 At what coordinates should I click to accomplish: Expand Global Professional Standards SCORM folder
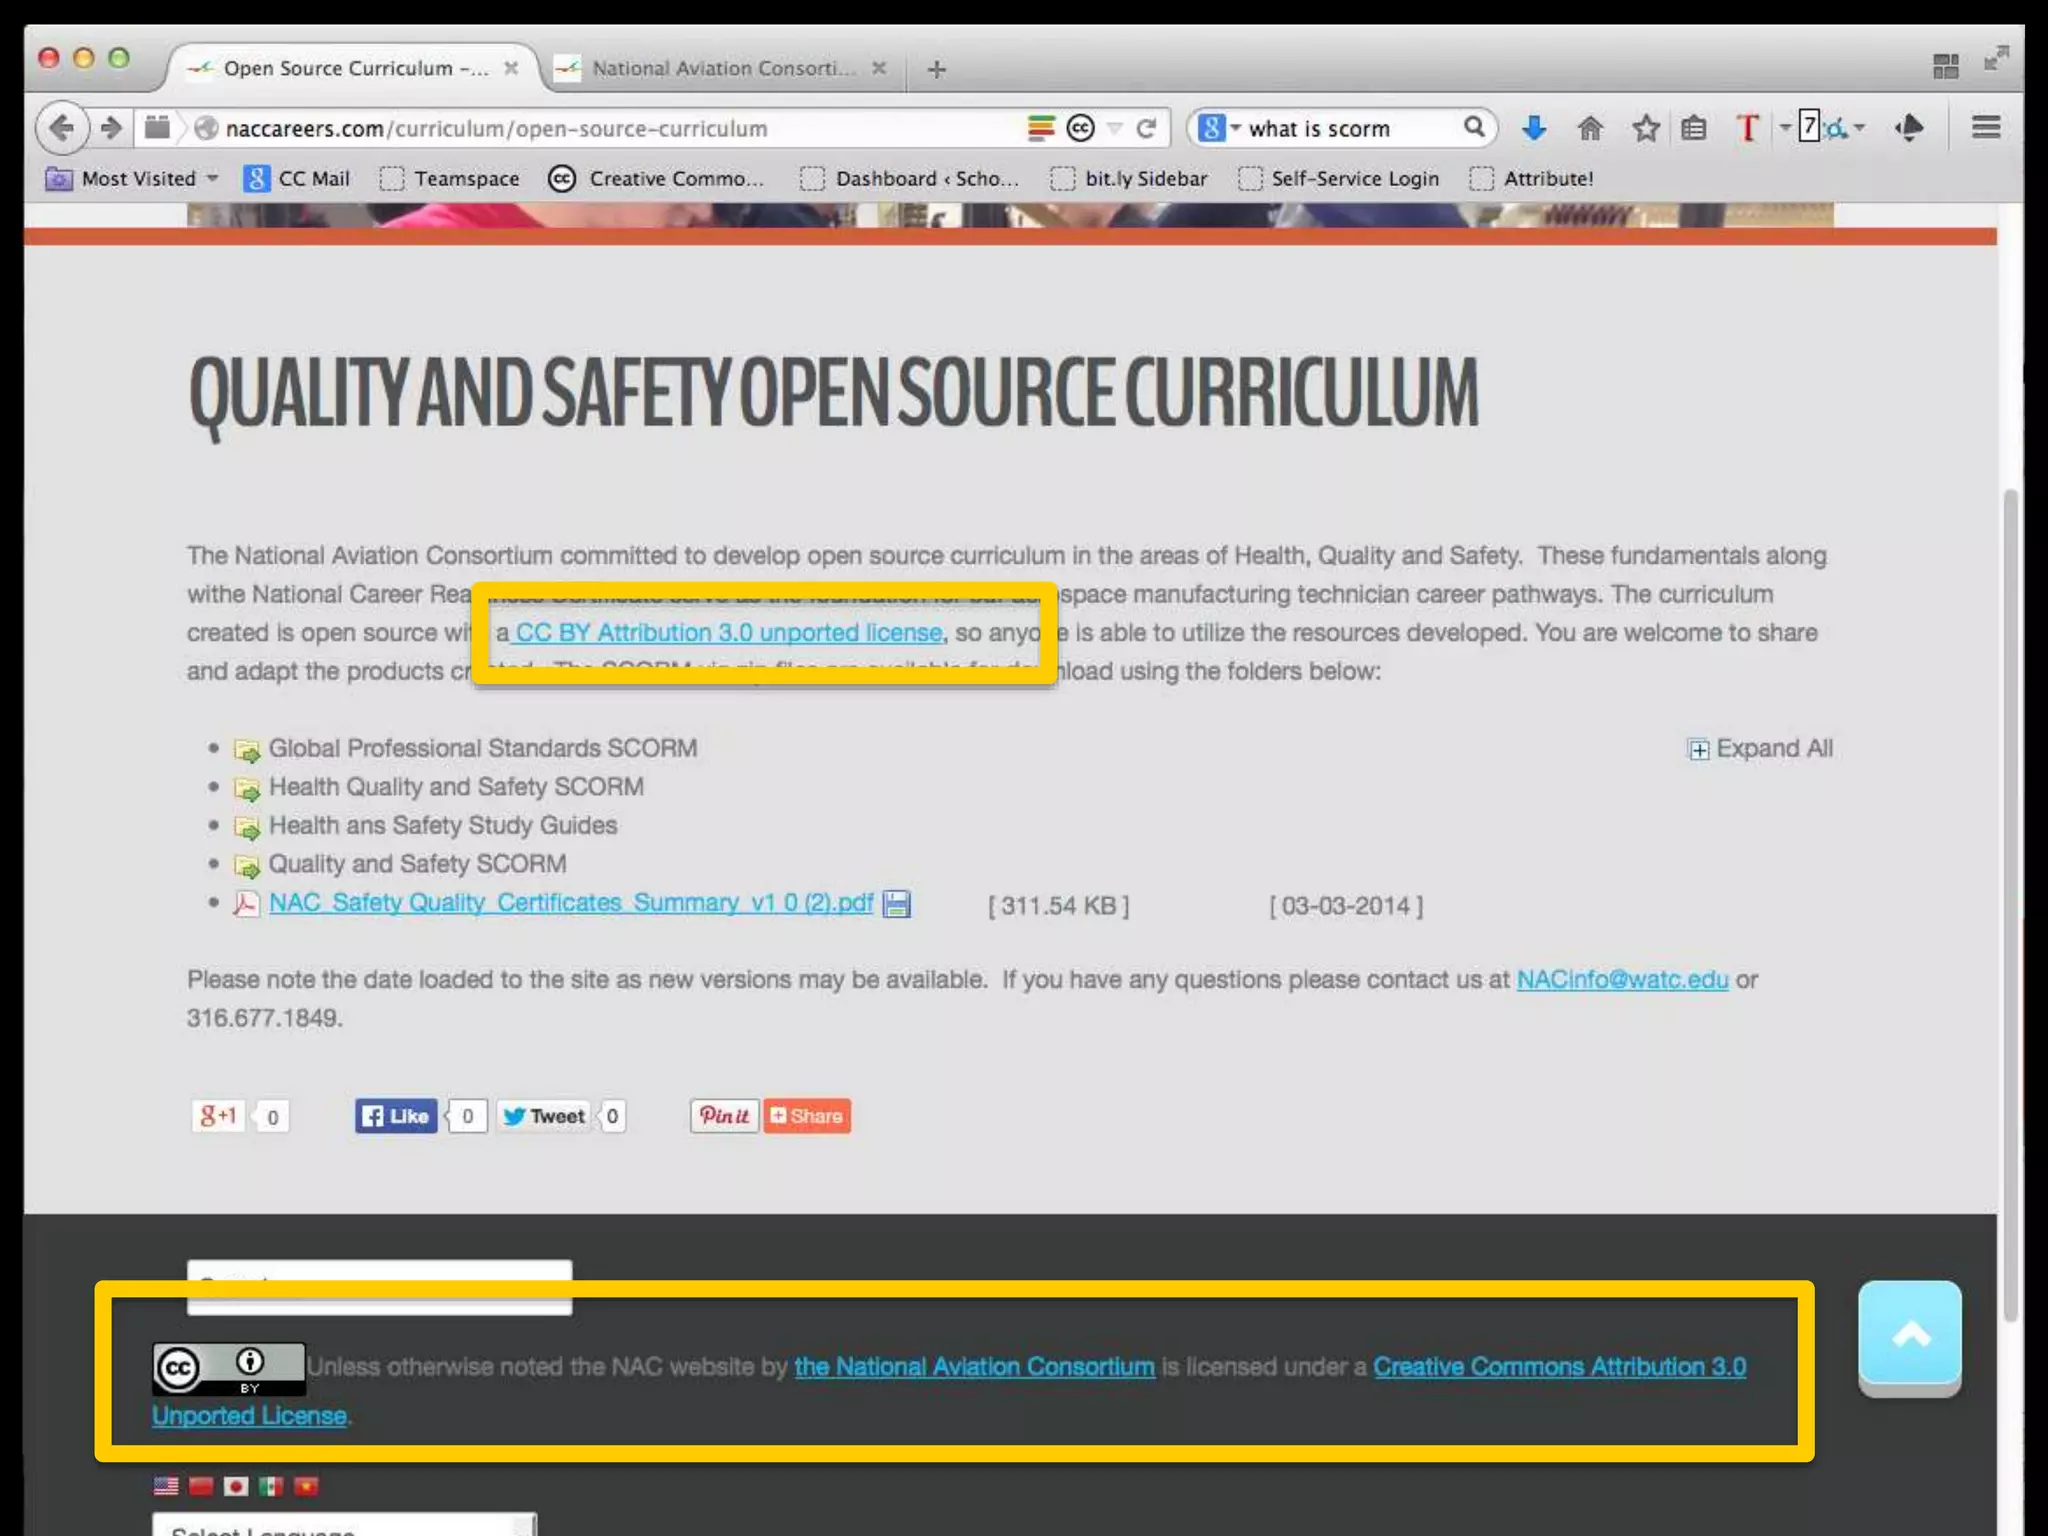pos(482,749)
